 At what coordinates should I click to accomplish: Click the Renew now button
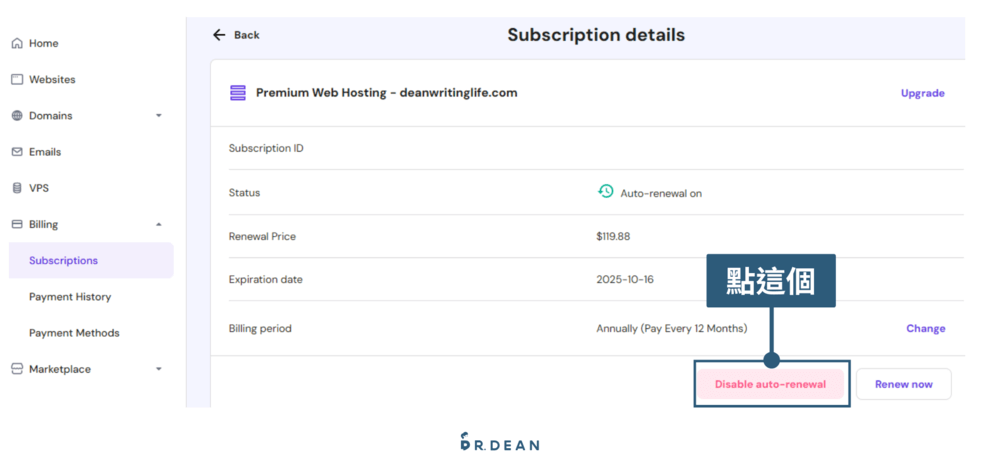[x=903, y=384]
